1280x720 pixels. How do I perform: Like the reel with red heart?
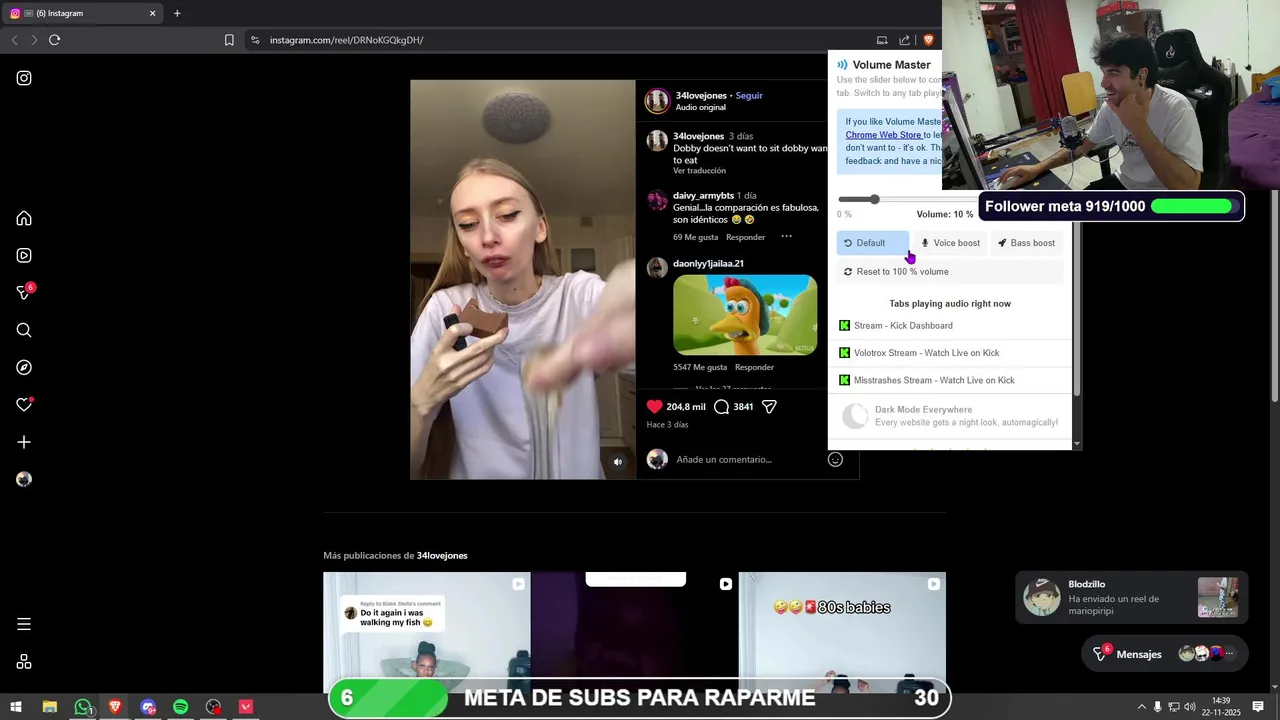coord(655,407)
